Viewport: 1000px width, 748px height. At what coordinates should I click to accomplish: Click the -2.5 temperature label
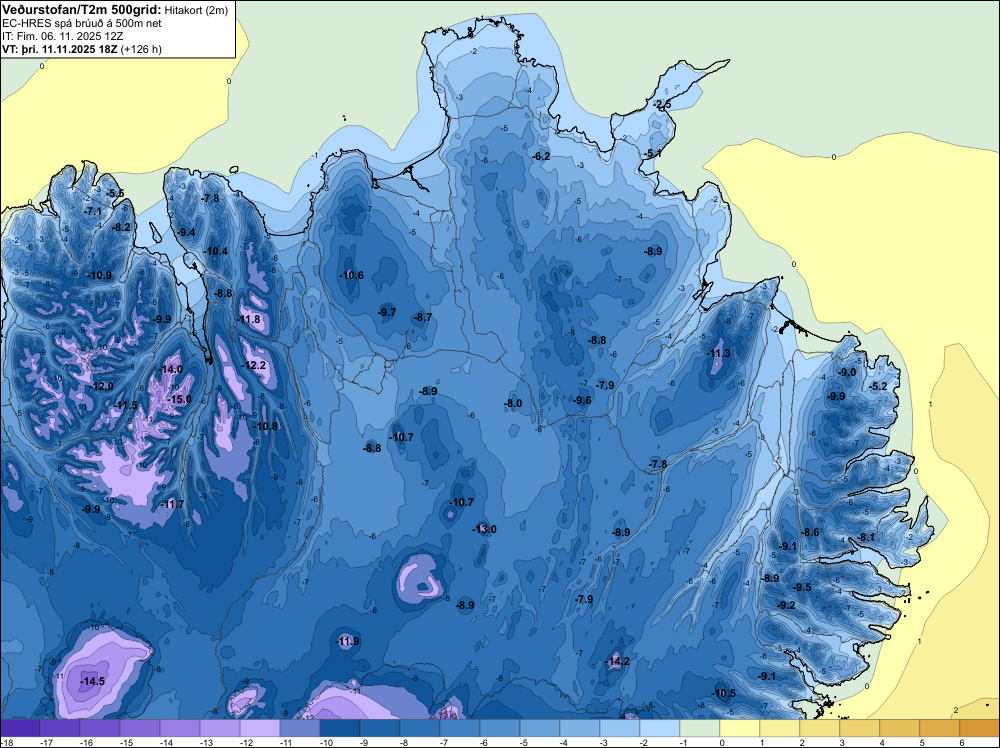point(663,105)
